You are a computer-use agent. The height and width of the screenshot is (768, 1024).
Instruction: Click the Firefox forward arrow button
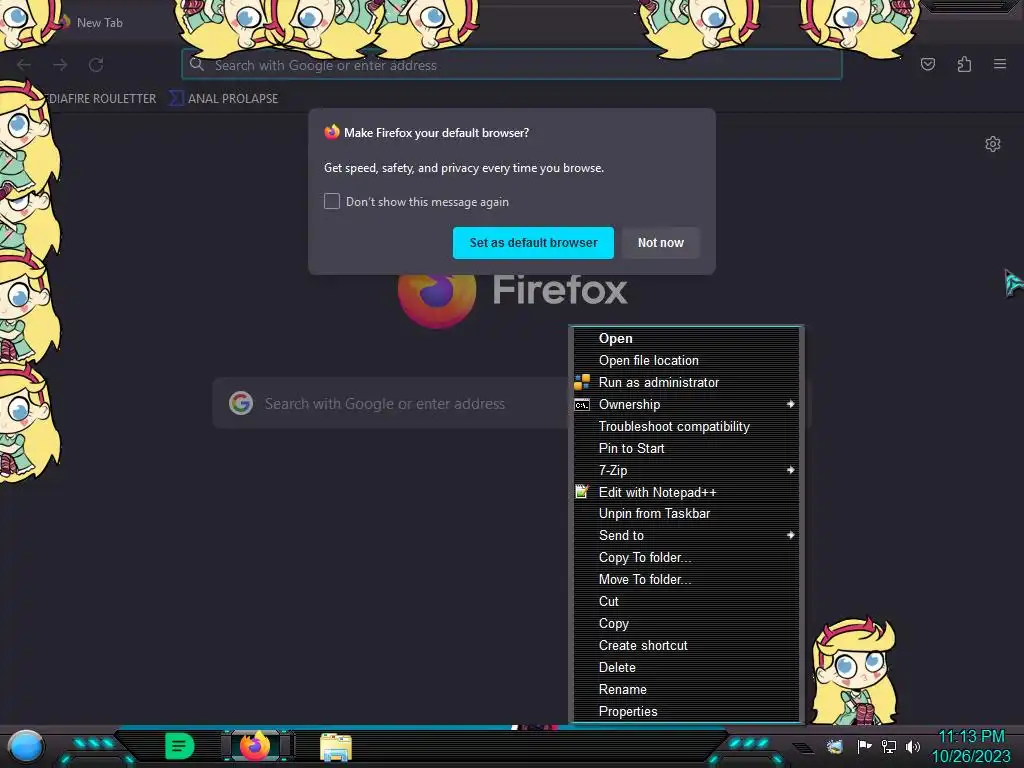click(x=60, y=65)
